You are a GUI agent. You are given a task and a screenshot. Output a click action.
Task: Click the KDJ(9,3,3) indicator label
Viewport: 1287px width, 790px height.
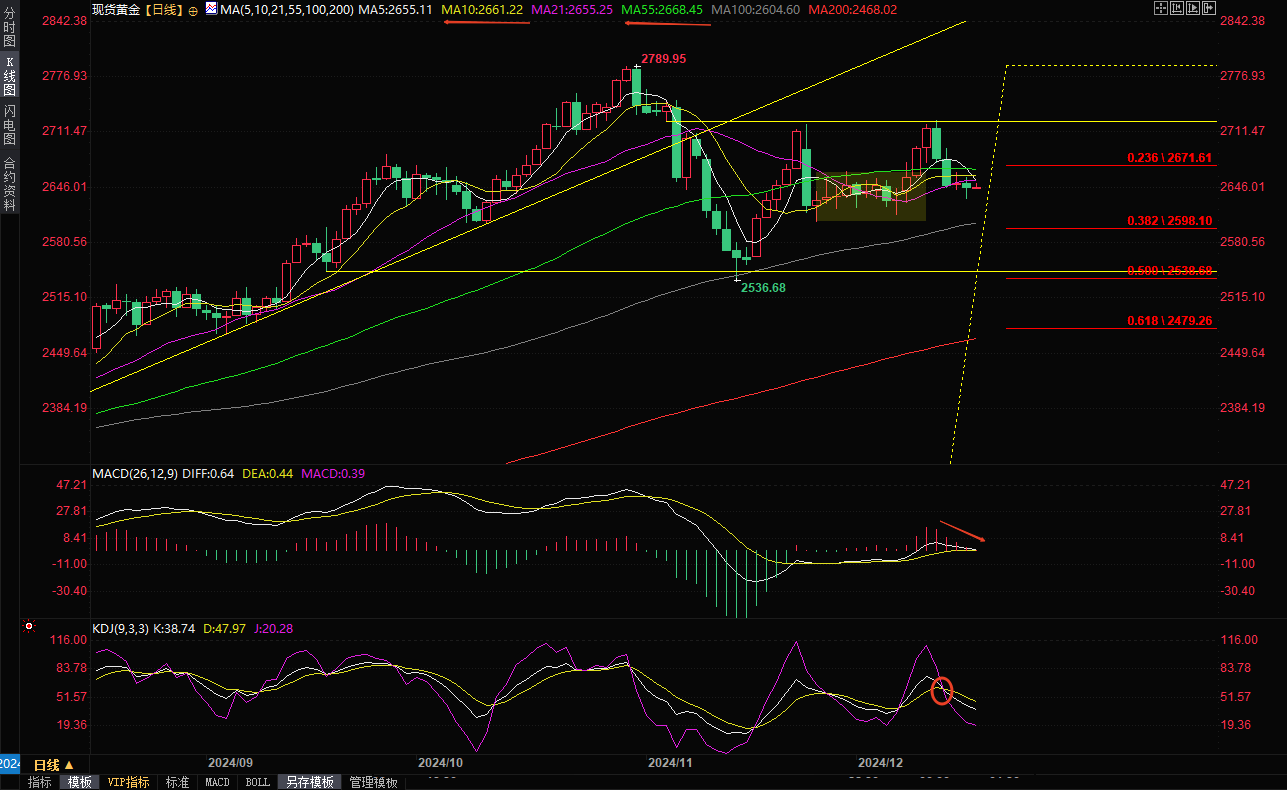click(x=120, y=628)
